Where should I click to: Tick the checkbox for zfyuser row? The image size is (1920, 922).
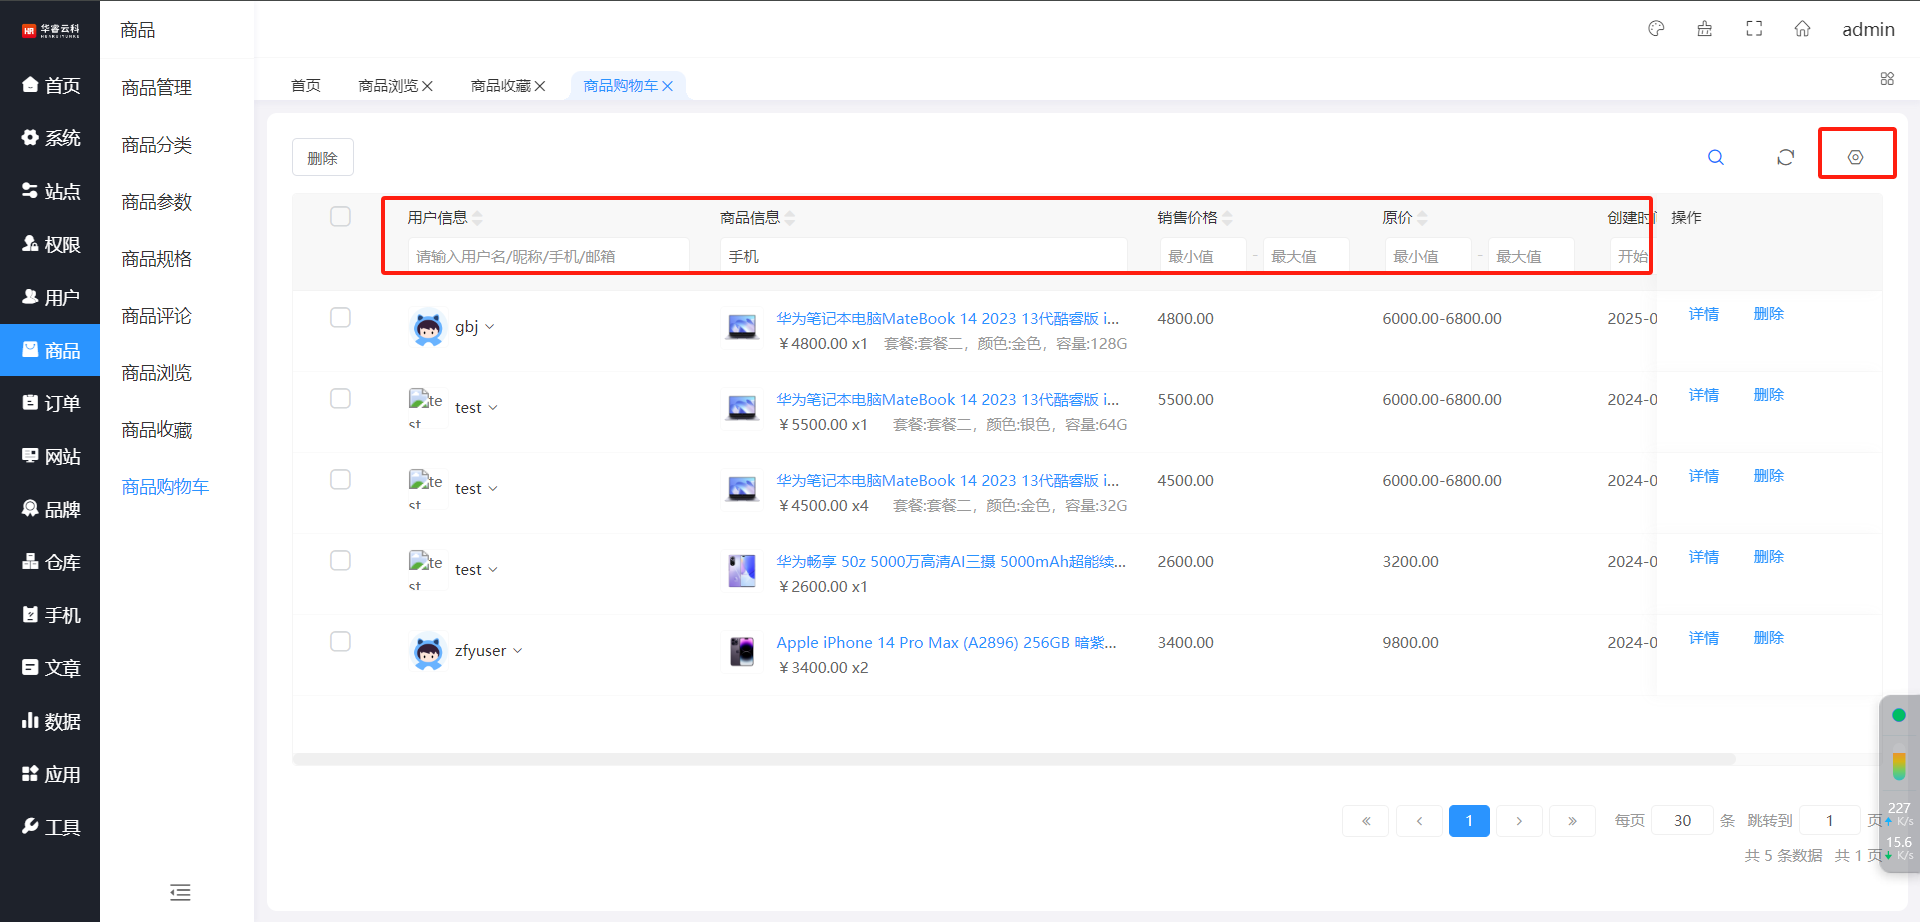pos(340,642)
